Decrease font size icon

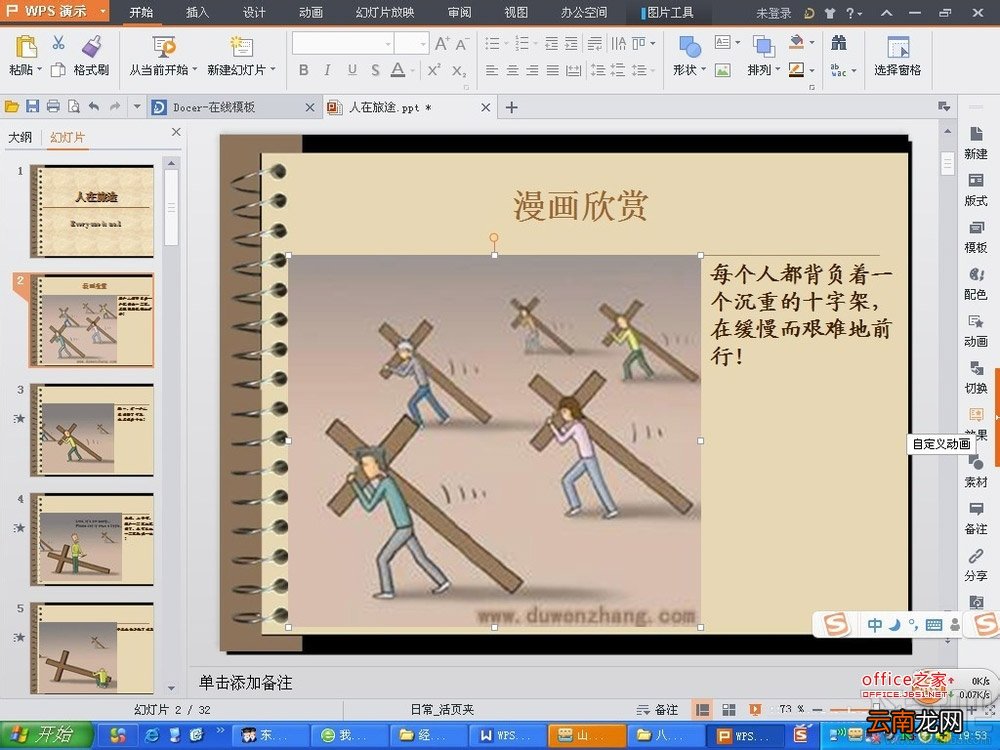(462, 43)
